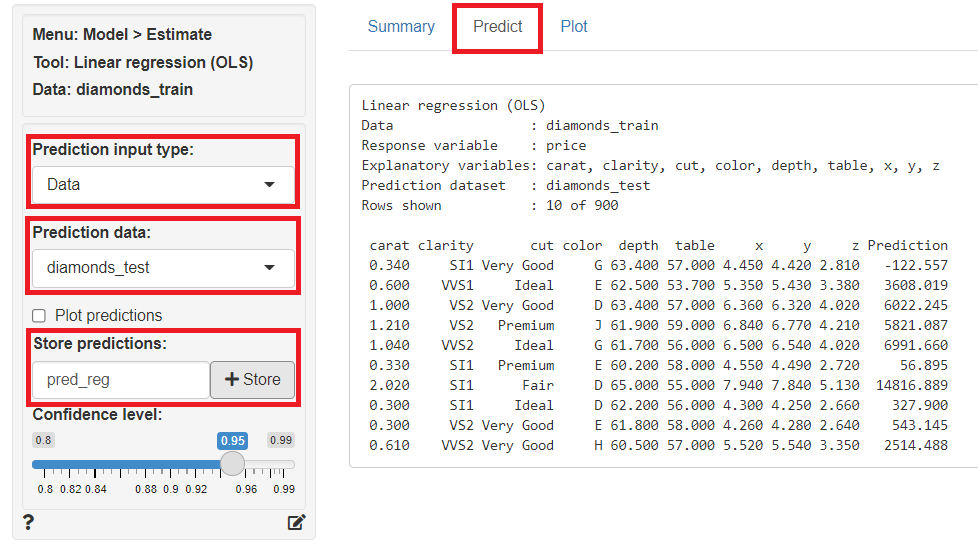The height and width of the screenshot is (555, 978).
Task: Switch to the Summary tab
Action: 401,27
